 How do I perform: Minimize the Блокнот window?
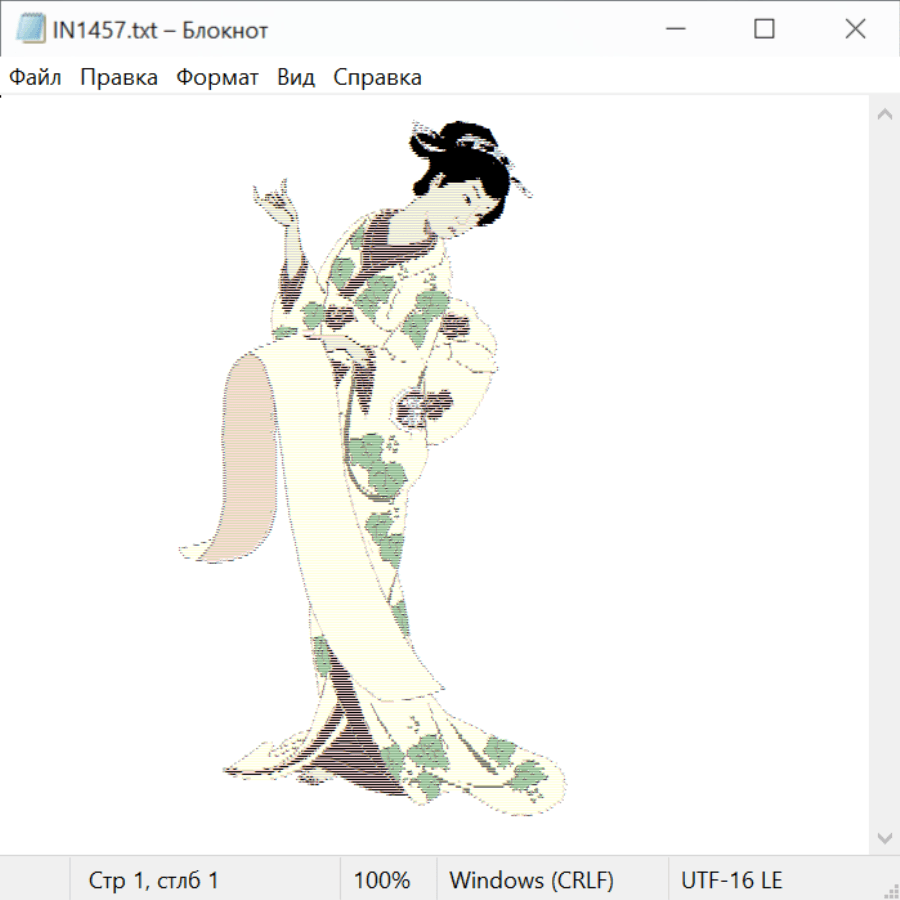(674, 30)
